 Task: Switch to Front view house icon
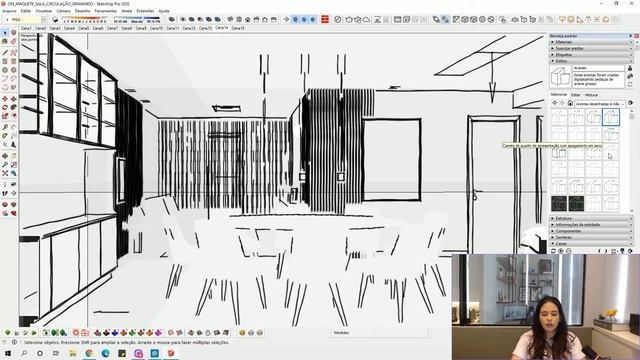[x=248, y=19]
